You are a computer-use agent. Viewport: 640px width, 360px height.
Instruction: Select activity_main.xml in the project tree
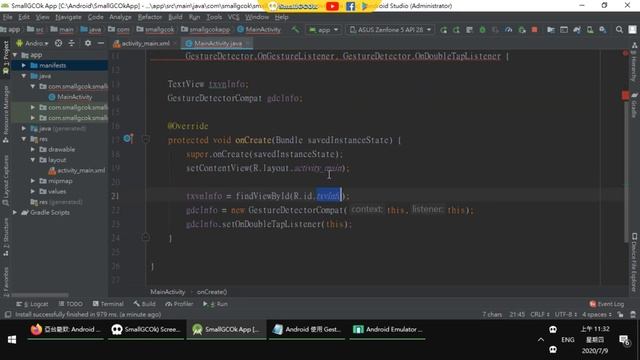[77, 170]
